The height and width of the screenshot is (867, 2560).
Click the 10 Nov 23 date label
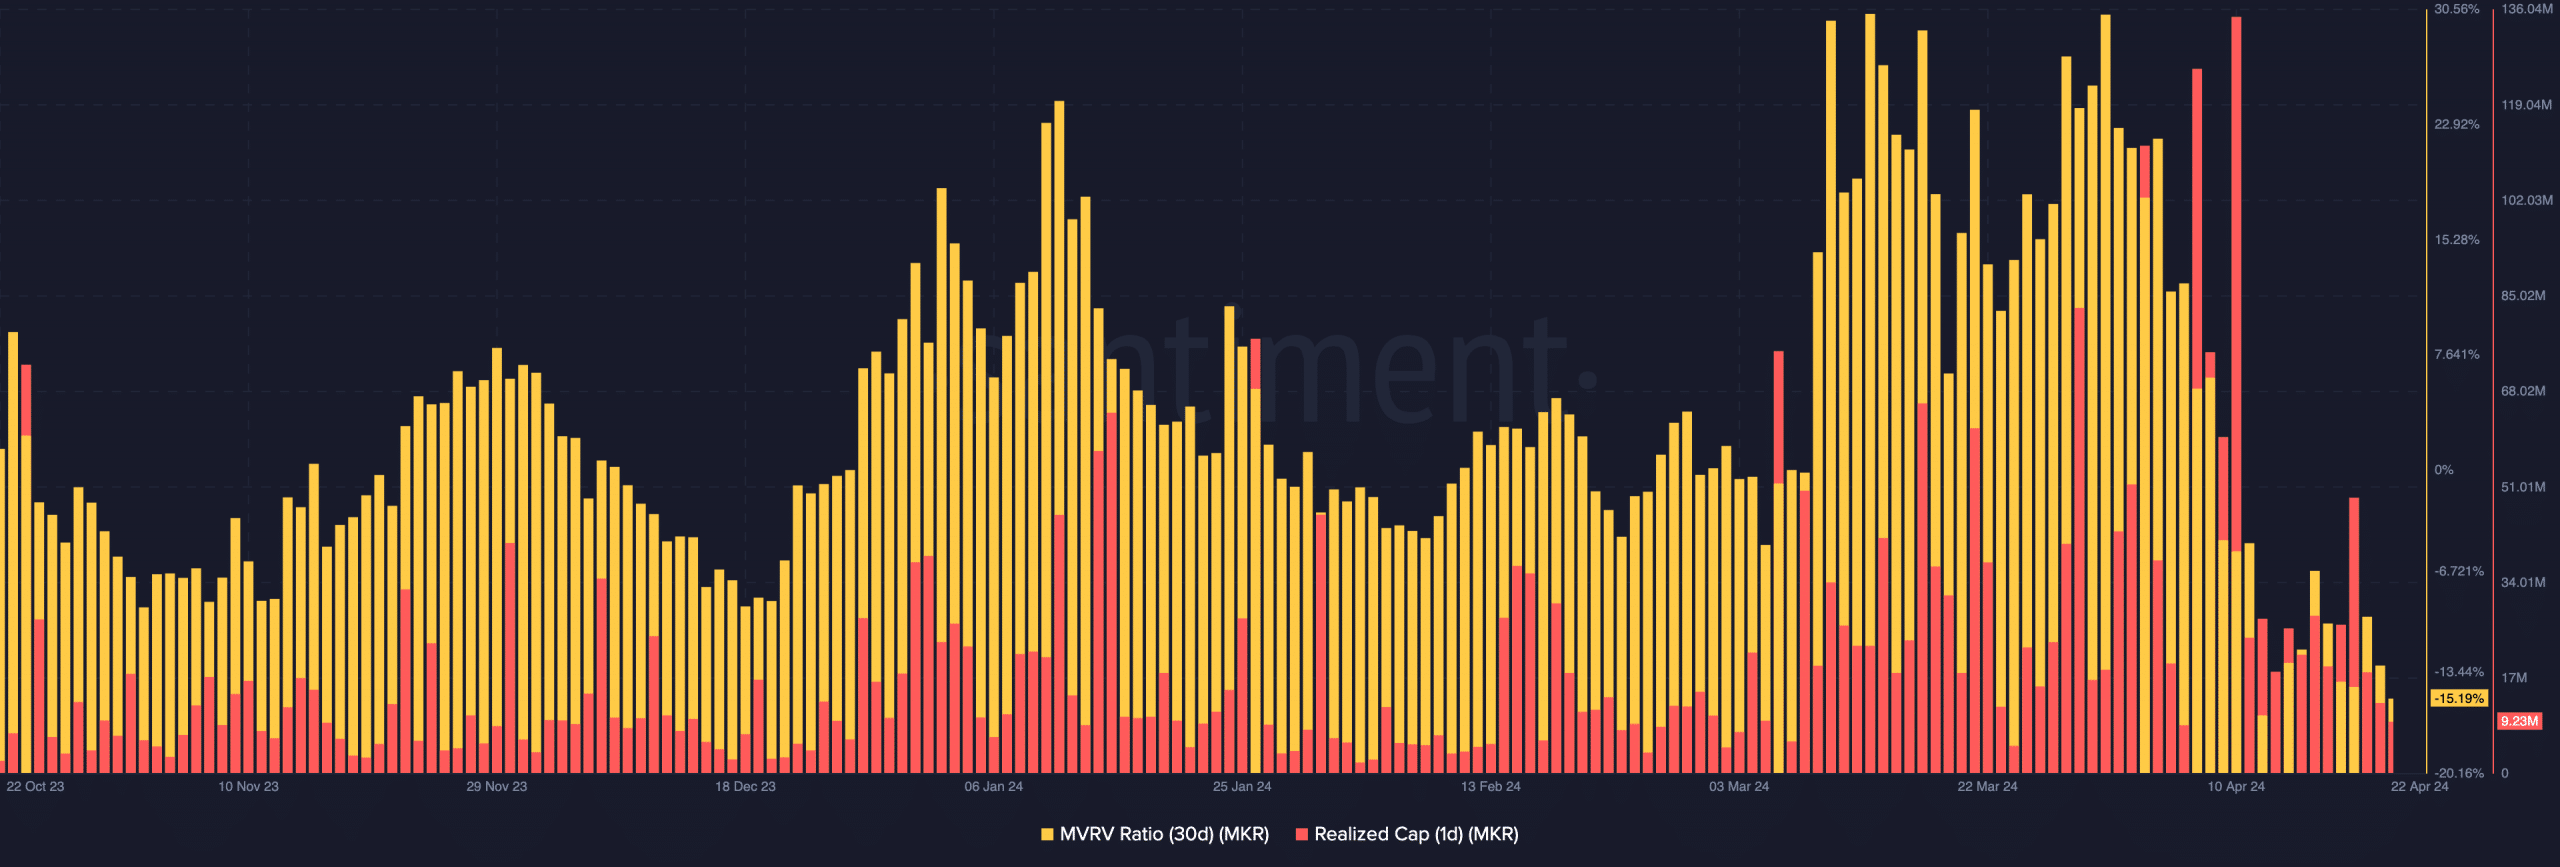(248, 787)
